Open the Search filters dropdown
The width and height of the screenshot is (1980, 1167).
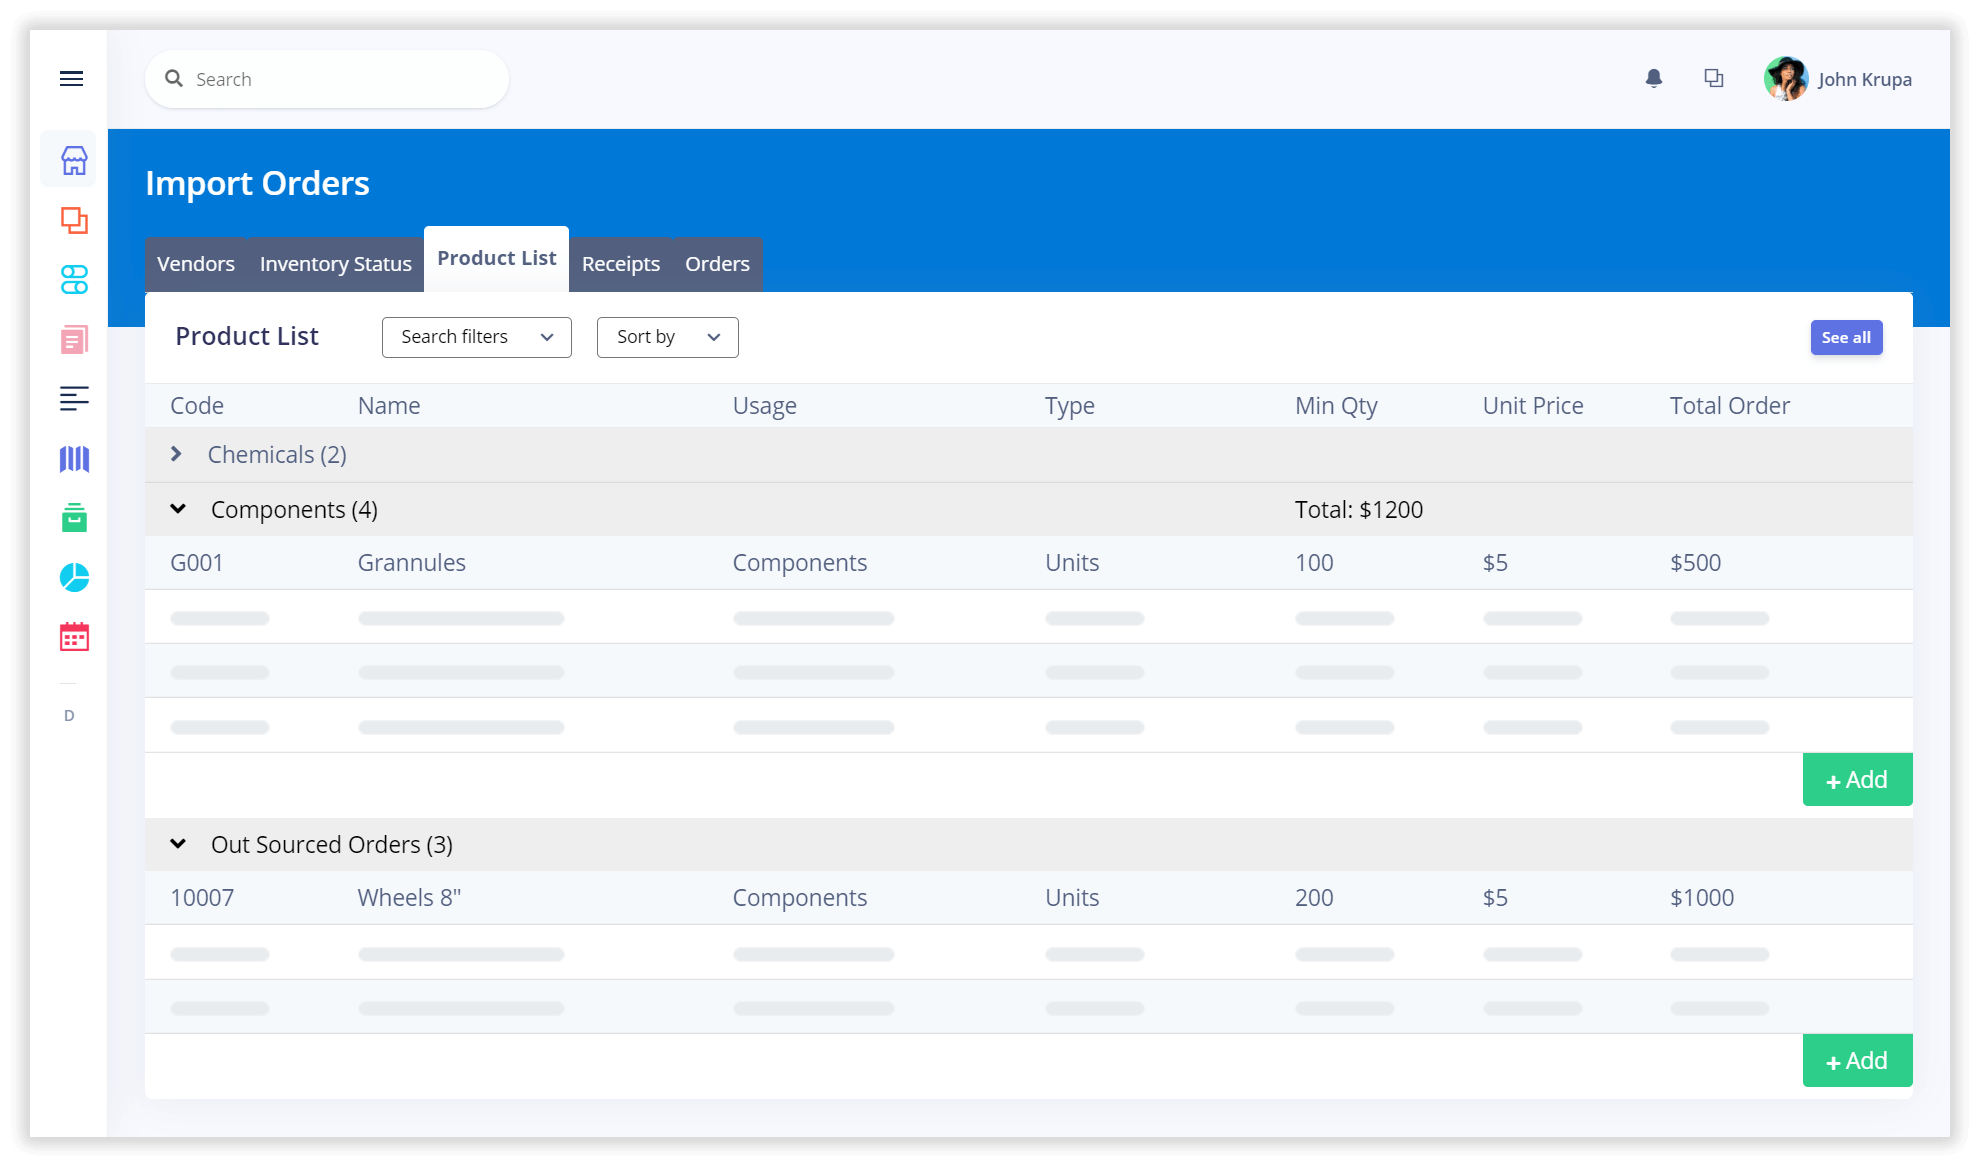pyautogui.click(x=477, y=337)
